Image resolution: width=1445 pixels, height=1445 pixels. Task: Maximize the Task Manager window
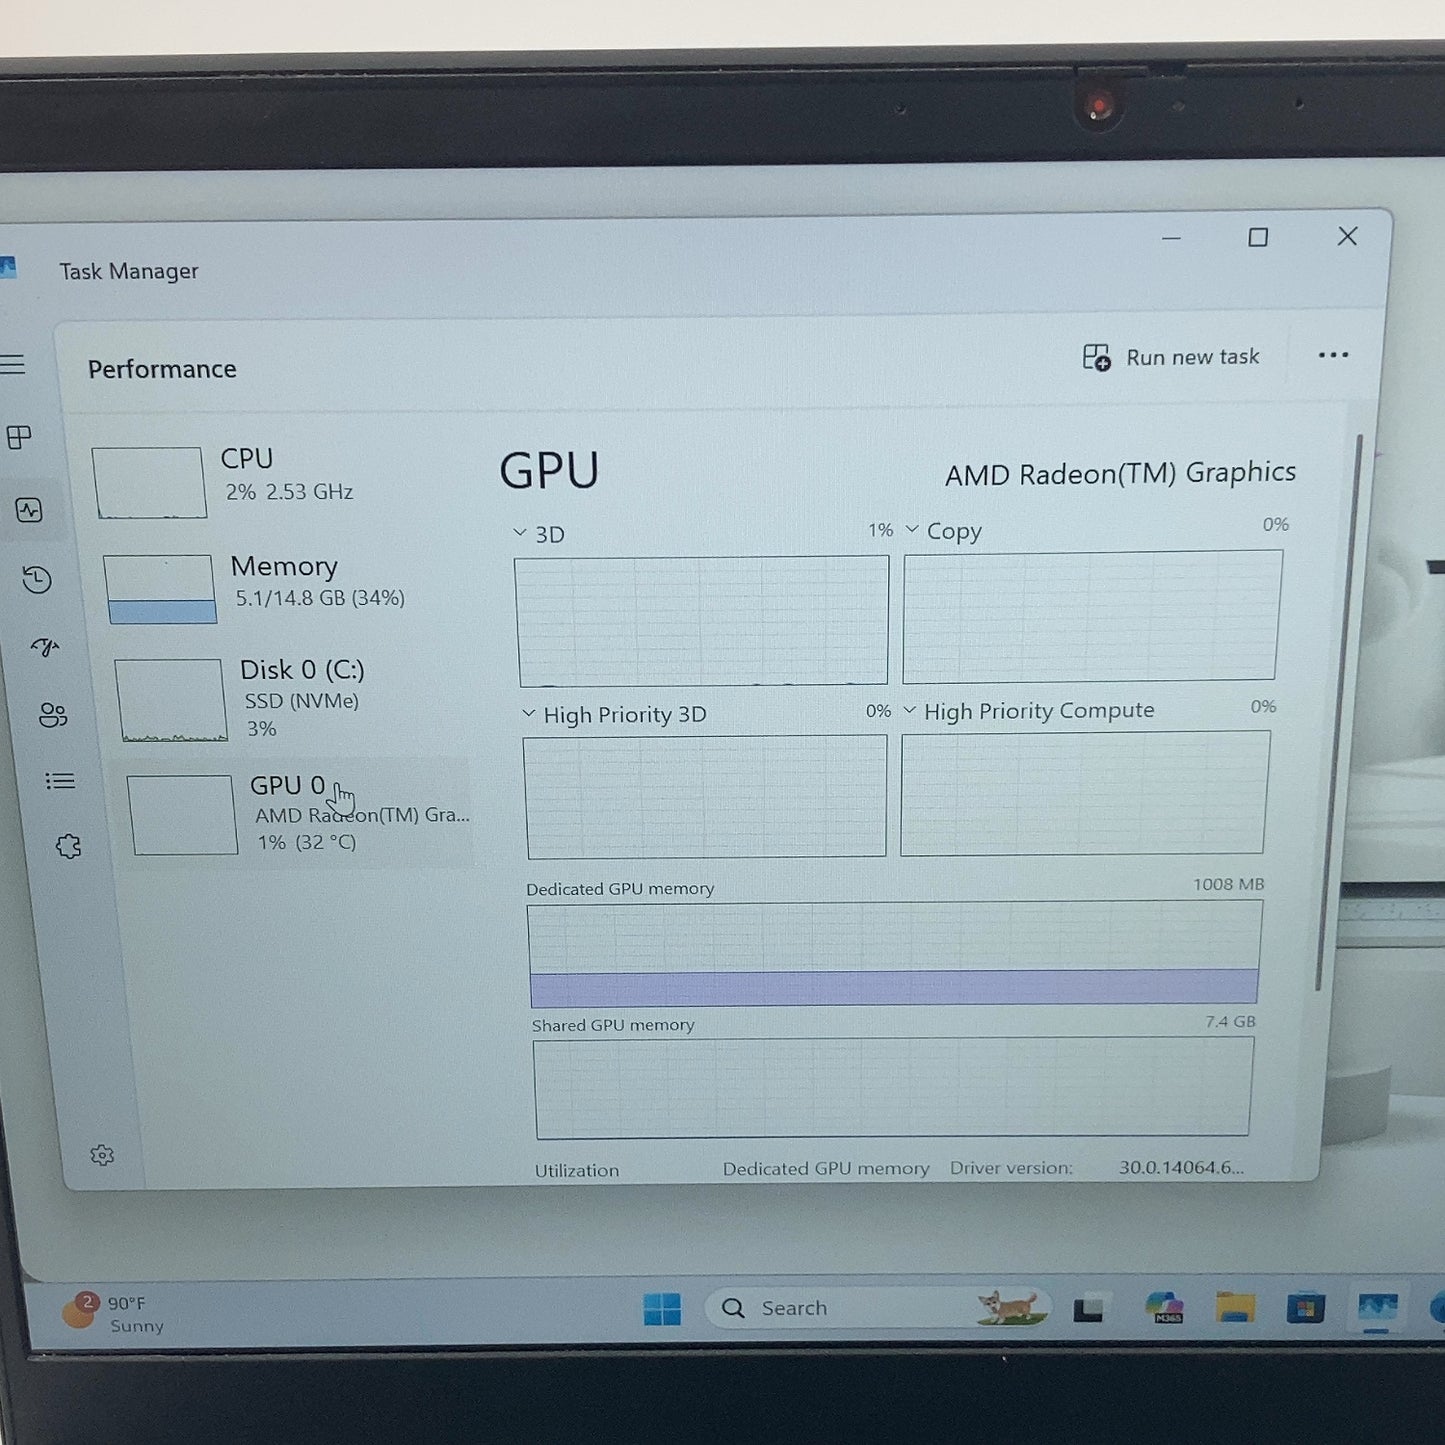point(1258,237)
